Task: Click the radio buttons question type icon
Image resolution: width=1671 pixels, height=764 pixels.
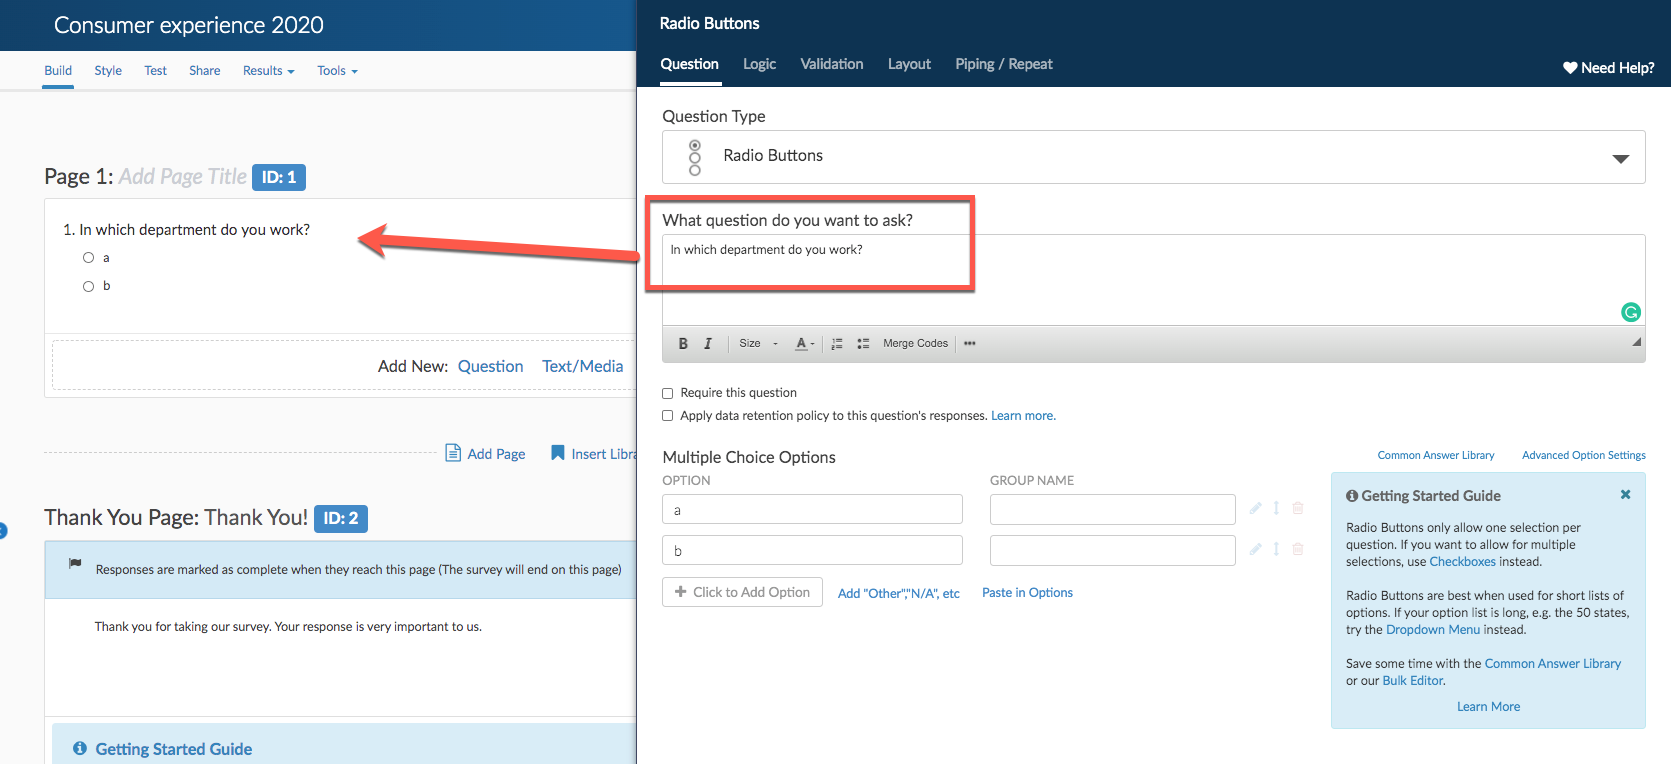Action: tap(695, 157)
